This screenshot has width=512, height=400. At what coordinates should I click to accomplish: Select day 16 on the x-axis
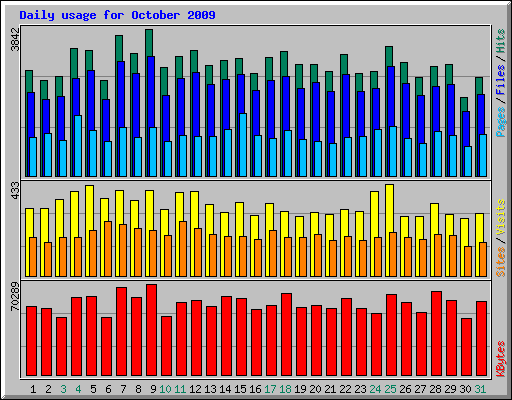[x=255, y=389]
